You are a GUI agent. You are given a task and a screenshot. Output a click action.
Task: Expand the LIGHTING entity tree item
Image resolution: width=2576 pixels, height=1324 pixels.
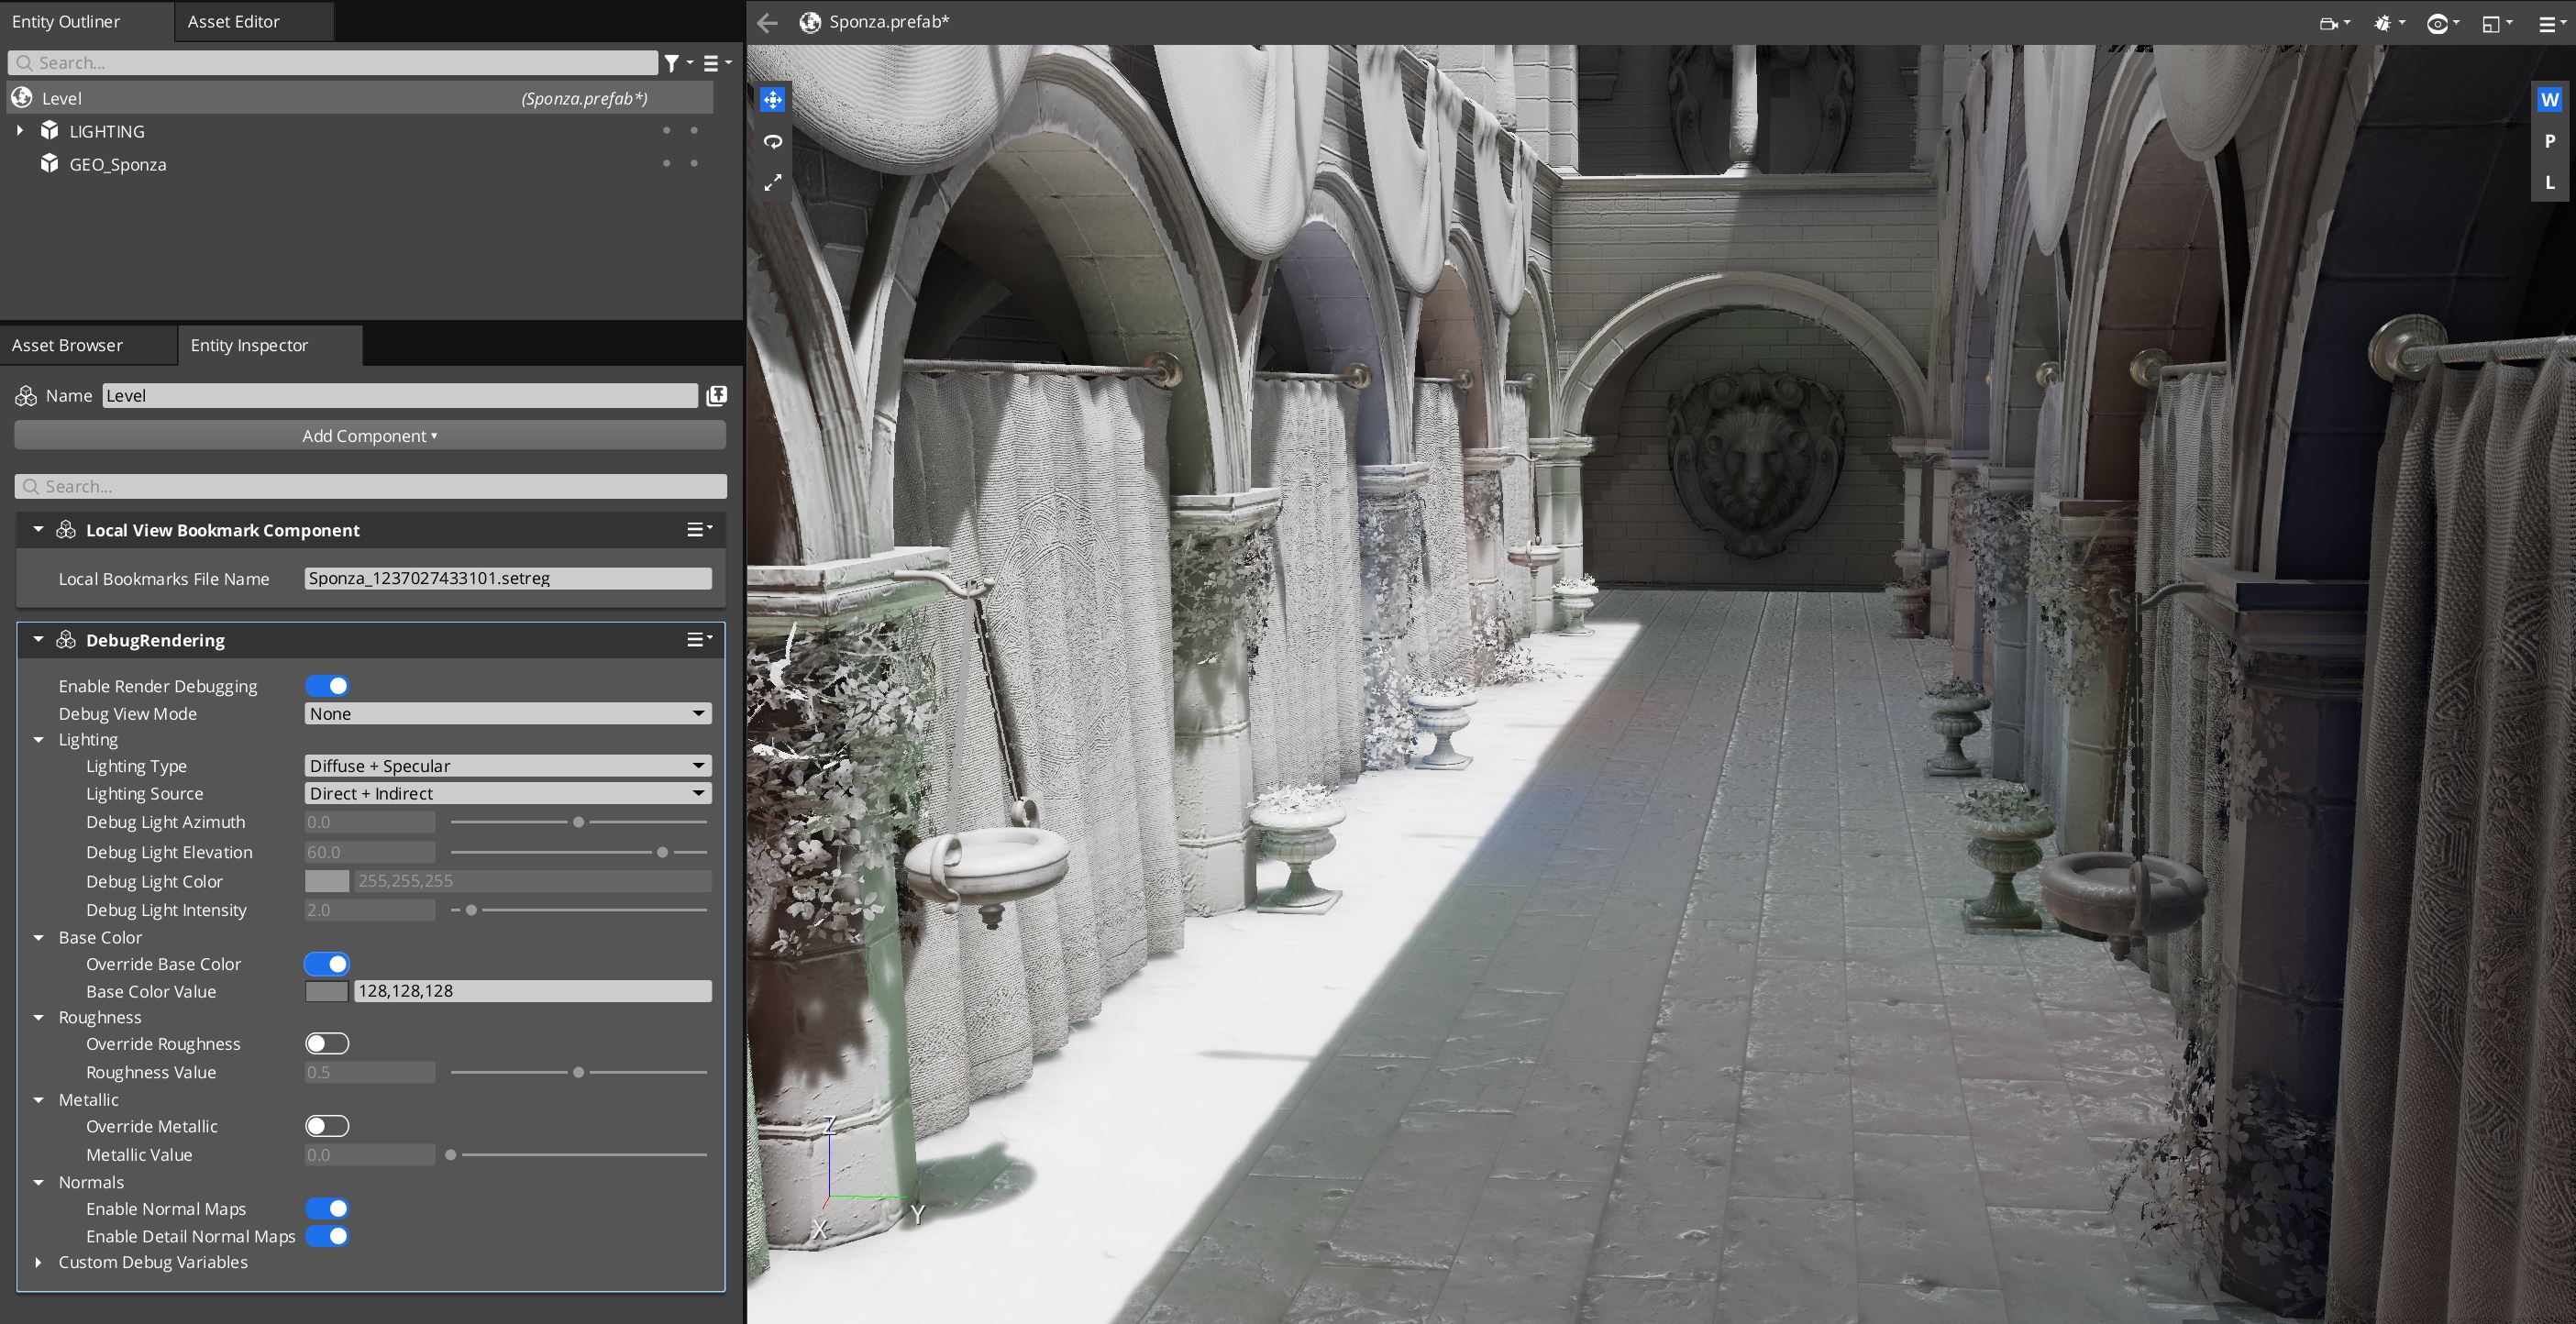[20, 131]
